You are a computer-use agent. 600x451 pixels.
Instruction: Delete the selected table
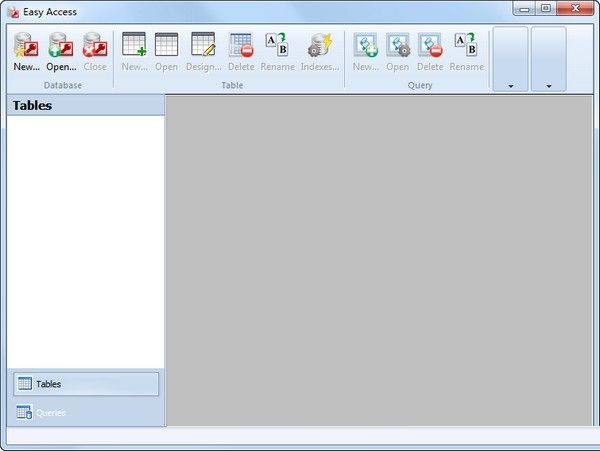pyautogui.click(x=241, y=52)
